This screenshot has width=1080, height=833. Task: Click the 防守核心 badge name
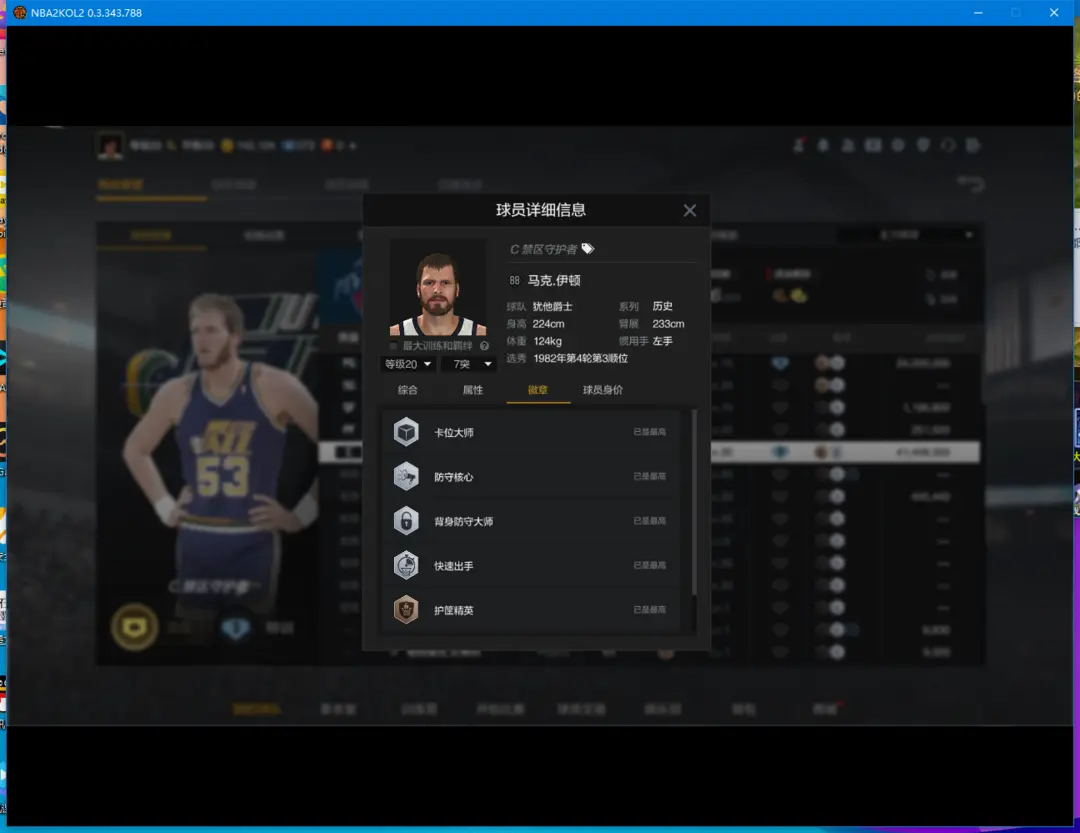453,477
